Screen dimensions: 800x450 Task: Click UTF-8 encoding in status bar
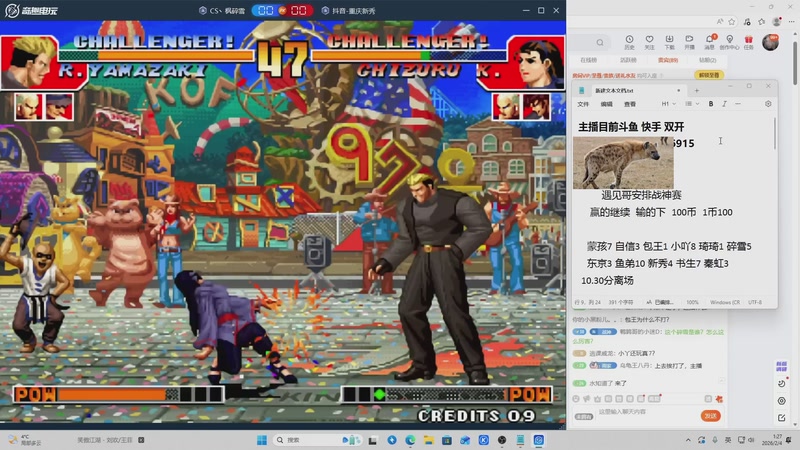755,303
